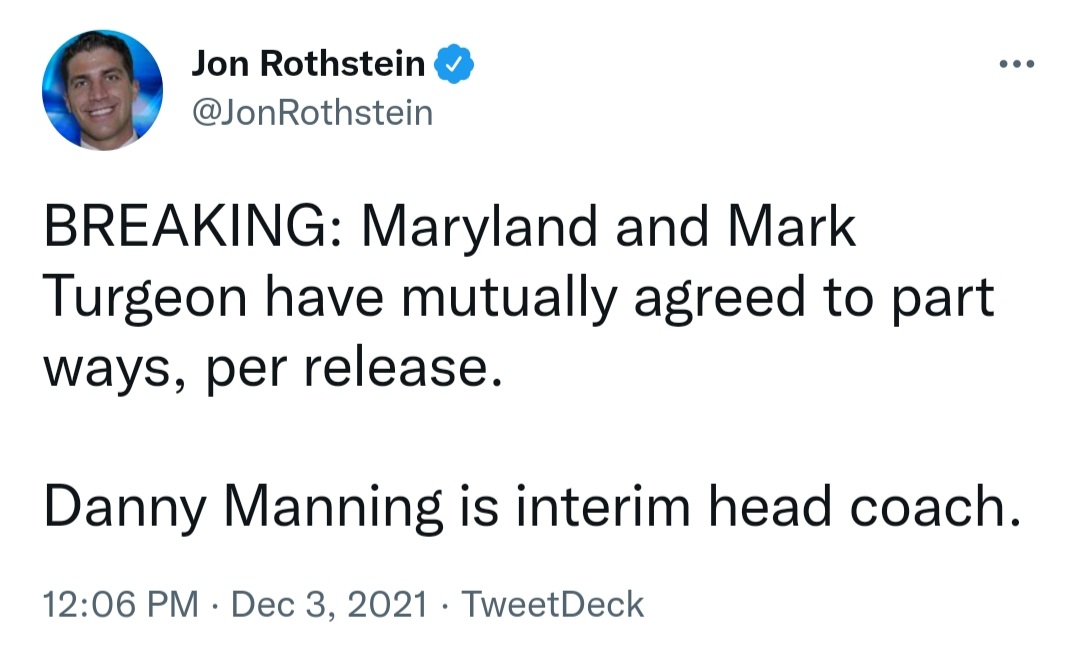Open Jon Rothstein's profile avatar
This screenshot has width=1080, height=664.
[x=102, y=90]
